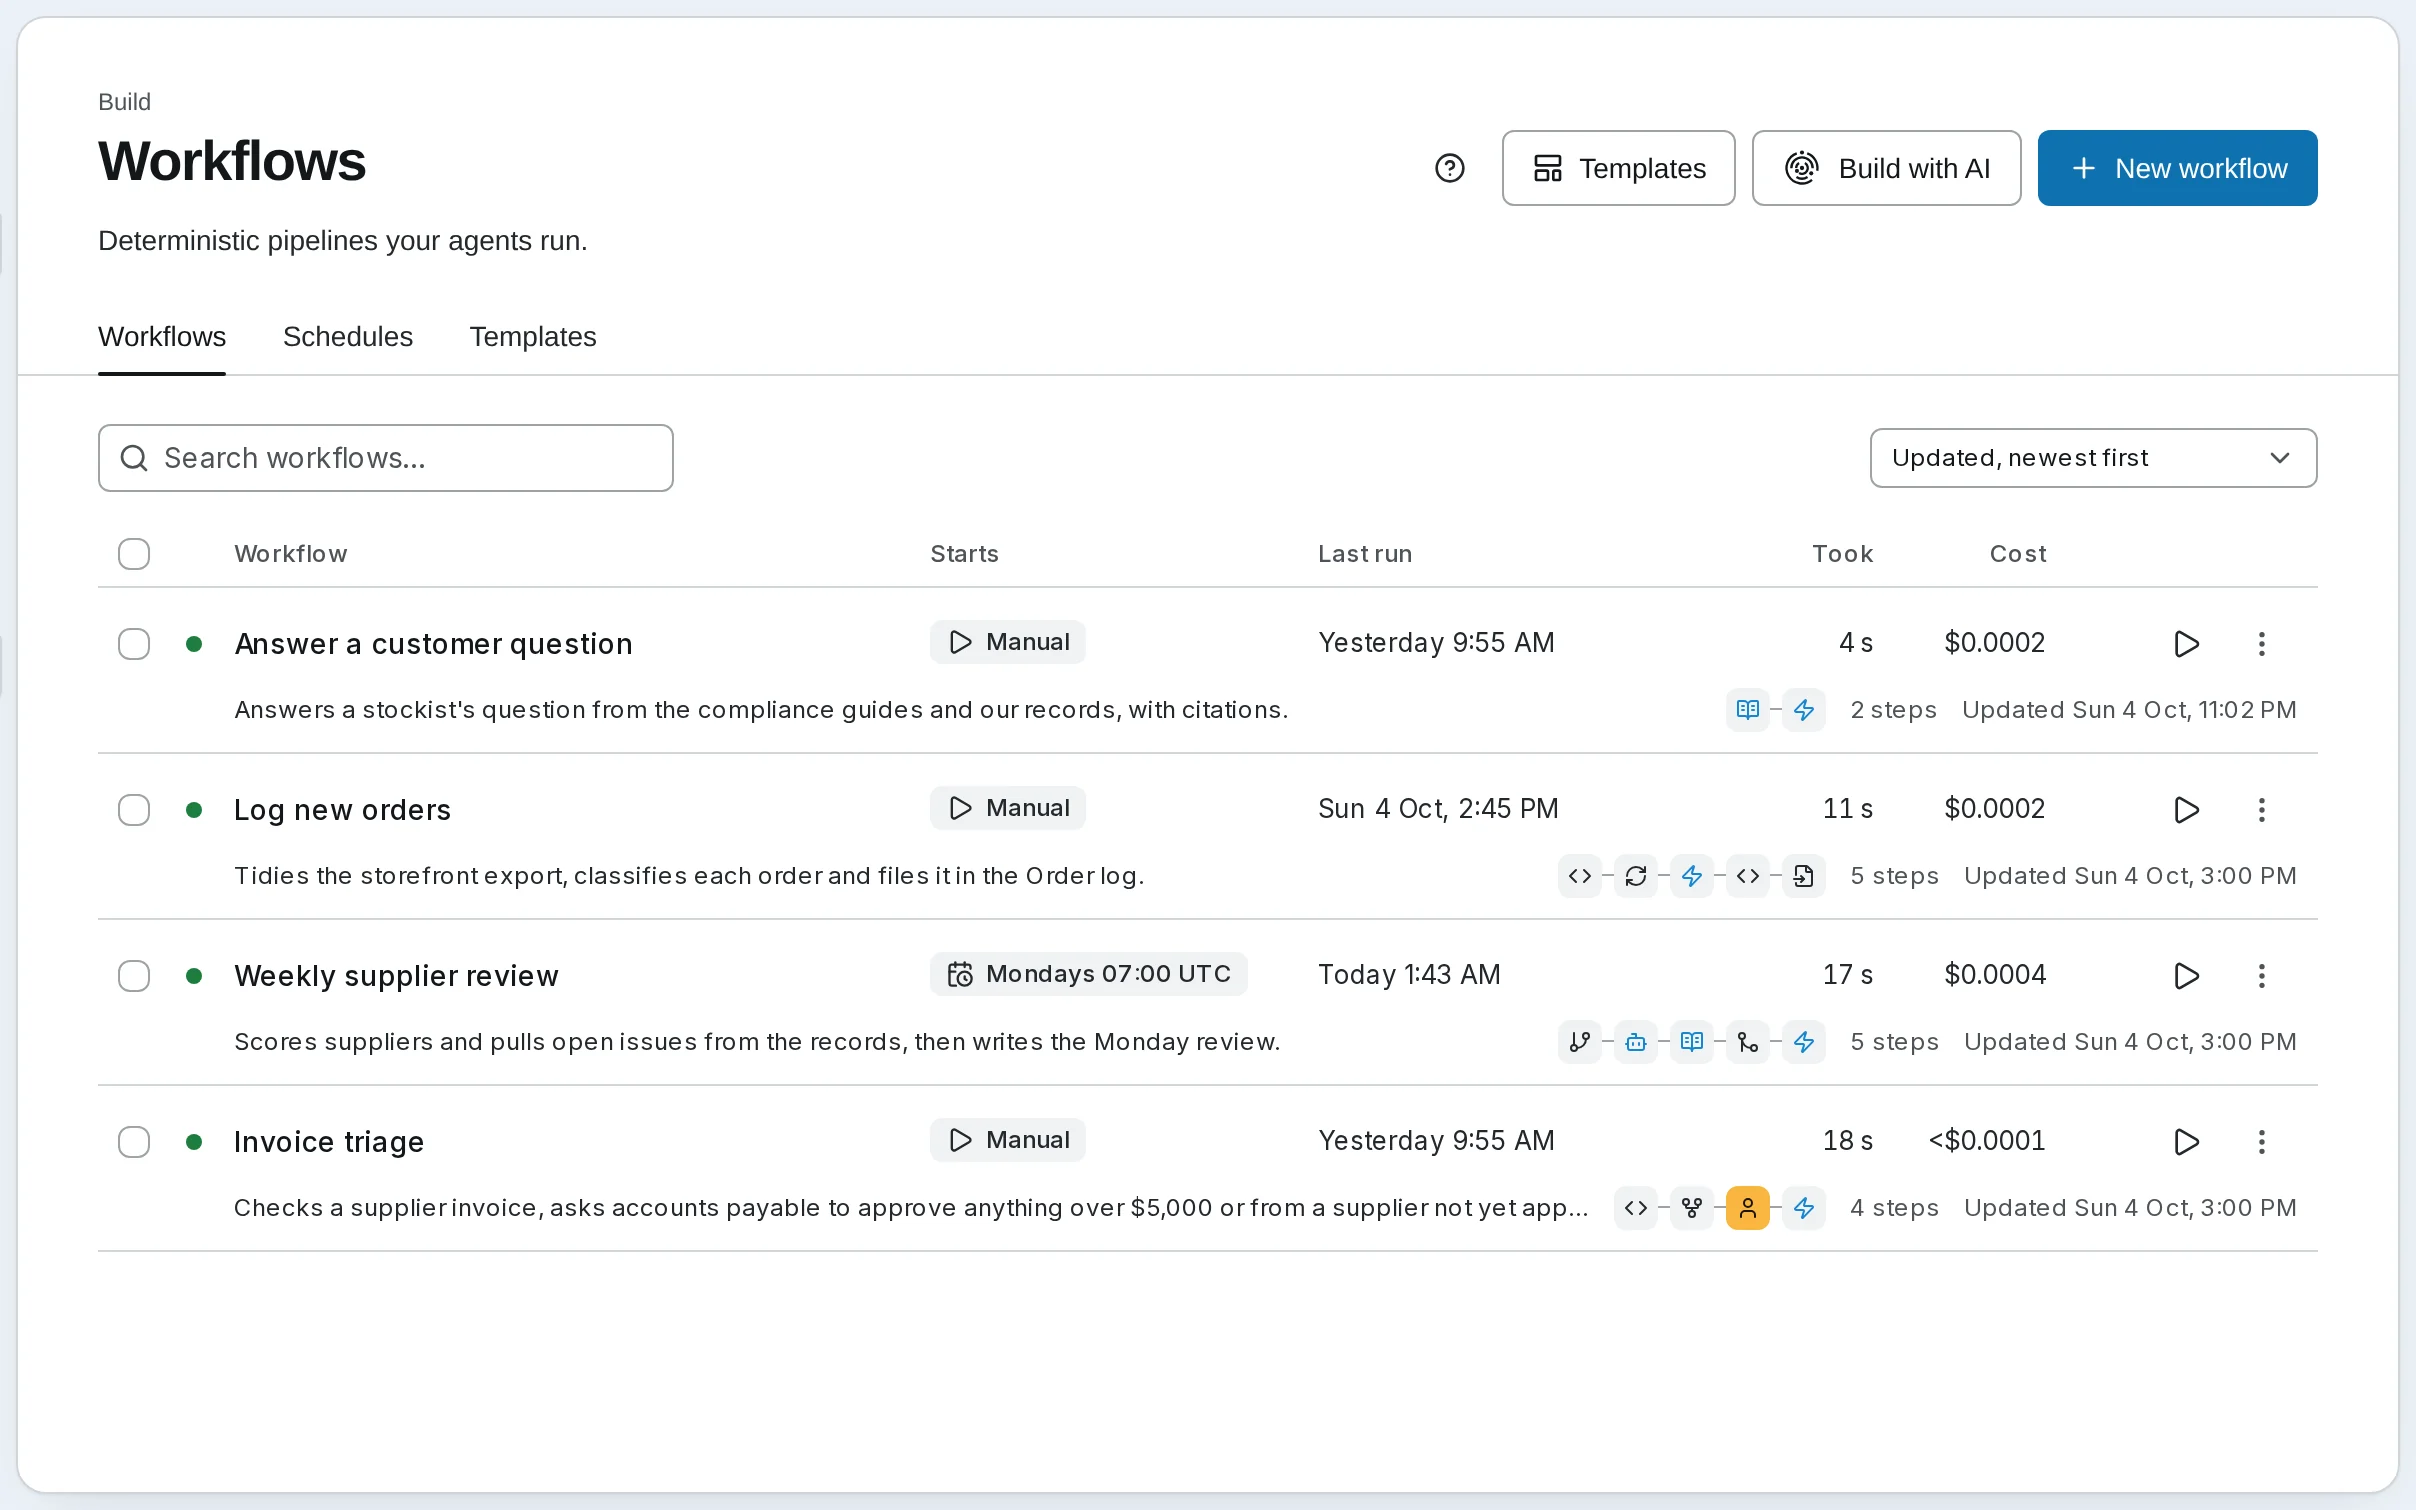
Task: Create a New workflow
Action: pyautogui.click(x=2177, y=168)
